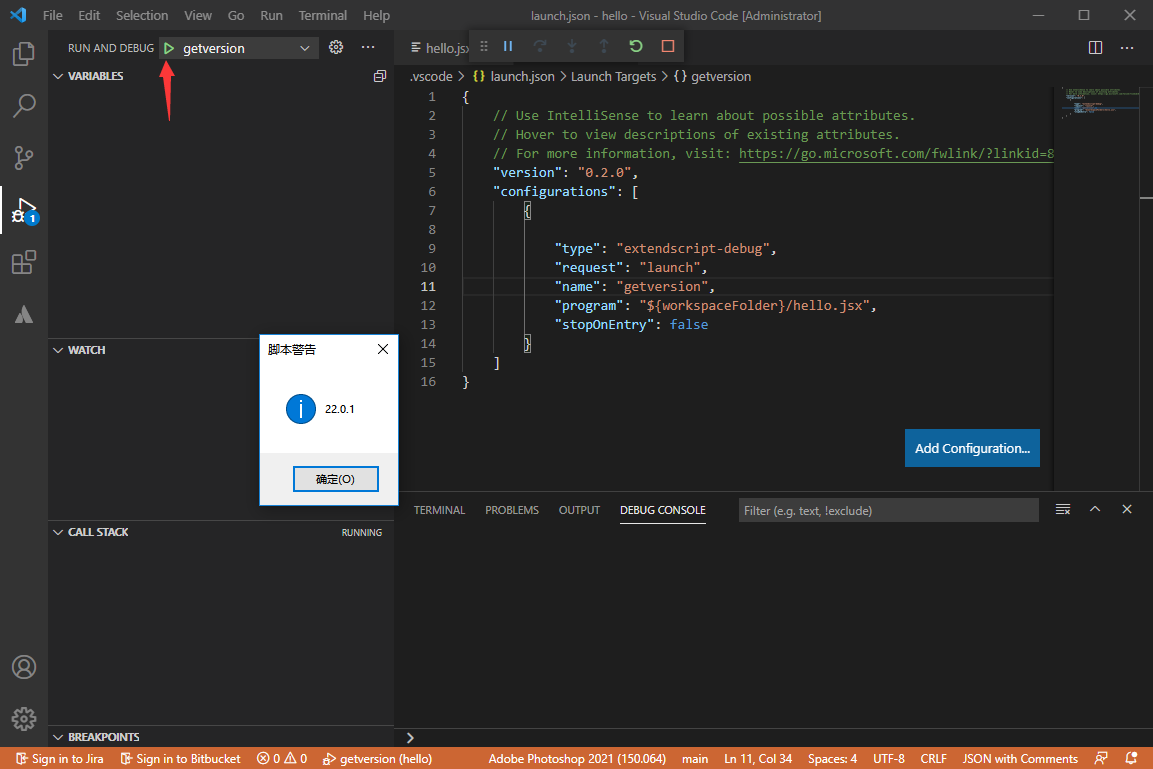Confirm the script warning with 确定(O)
This screenshot has height=769, width=1153.
click(336, 478)
